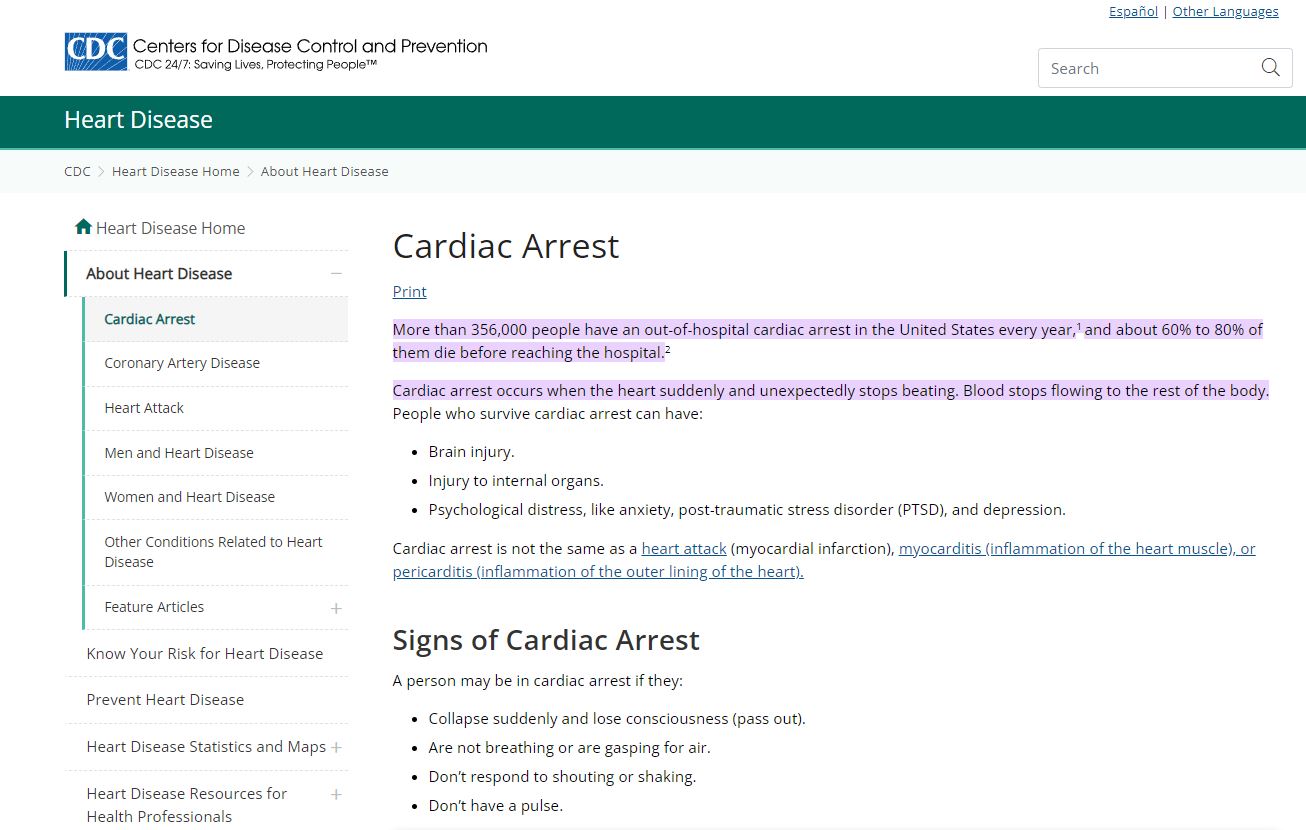
Task: Open the Español language link
Action: (x=1133, y=12)
